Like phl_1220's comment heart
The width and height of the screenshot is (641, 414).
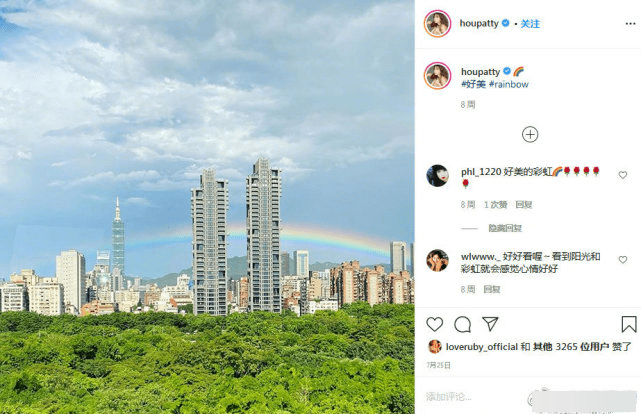point(622,175)
